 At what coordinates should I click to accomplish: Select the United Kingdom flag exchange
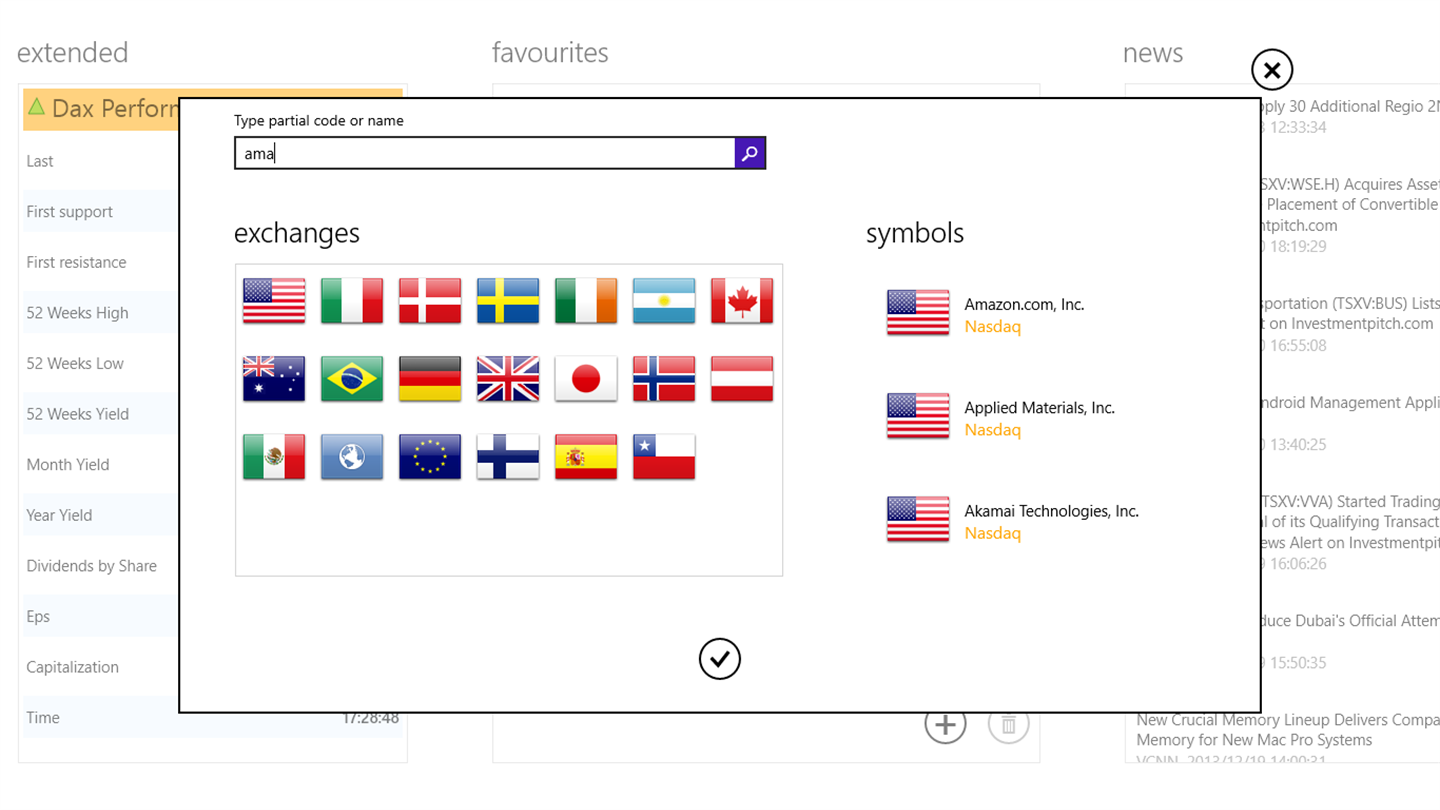[x=508, y=378]
